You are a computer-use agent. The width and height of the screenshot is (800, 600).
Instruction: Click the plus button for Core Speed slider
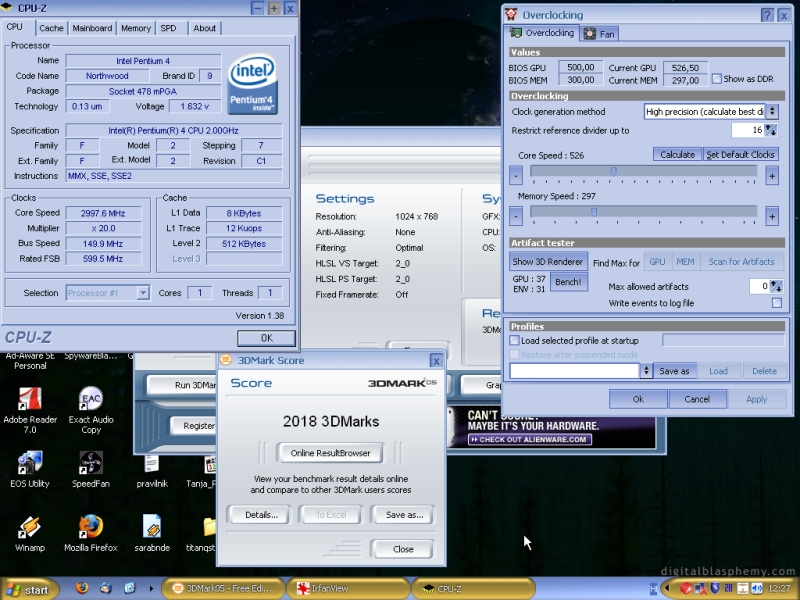[x=772, y=176]
